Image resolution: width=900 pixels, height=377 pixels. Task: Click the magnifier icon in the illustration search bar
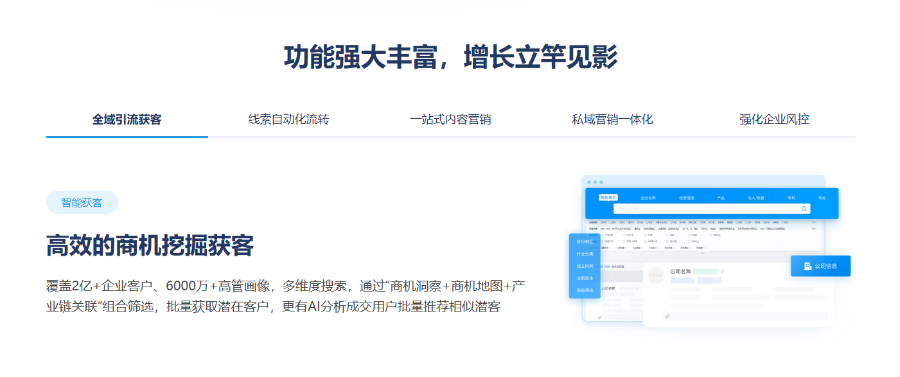[x=804, y=209]
